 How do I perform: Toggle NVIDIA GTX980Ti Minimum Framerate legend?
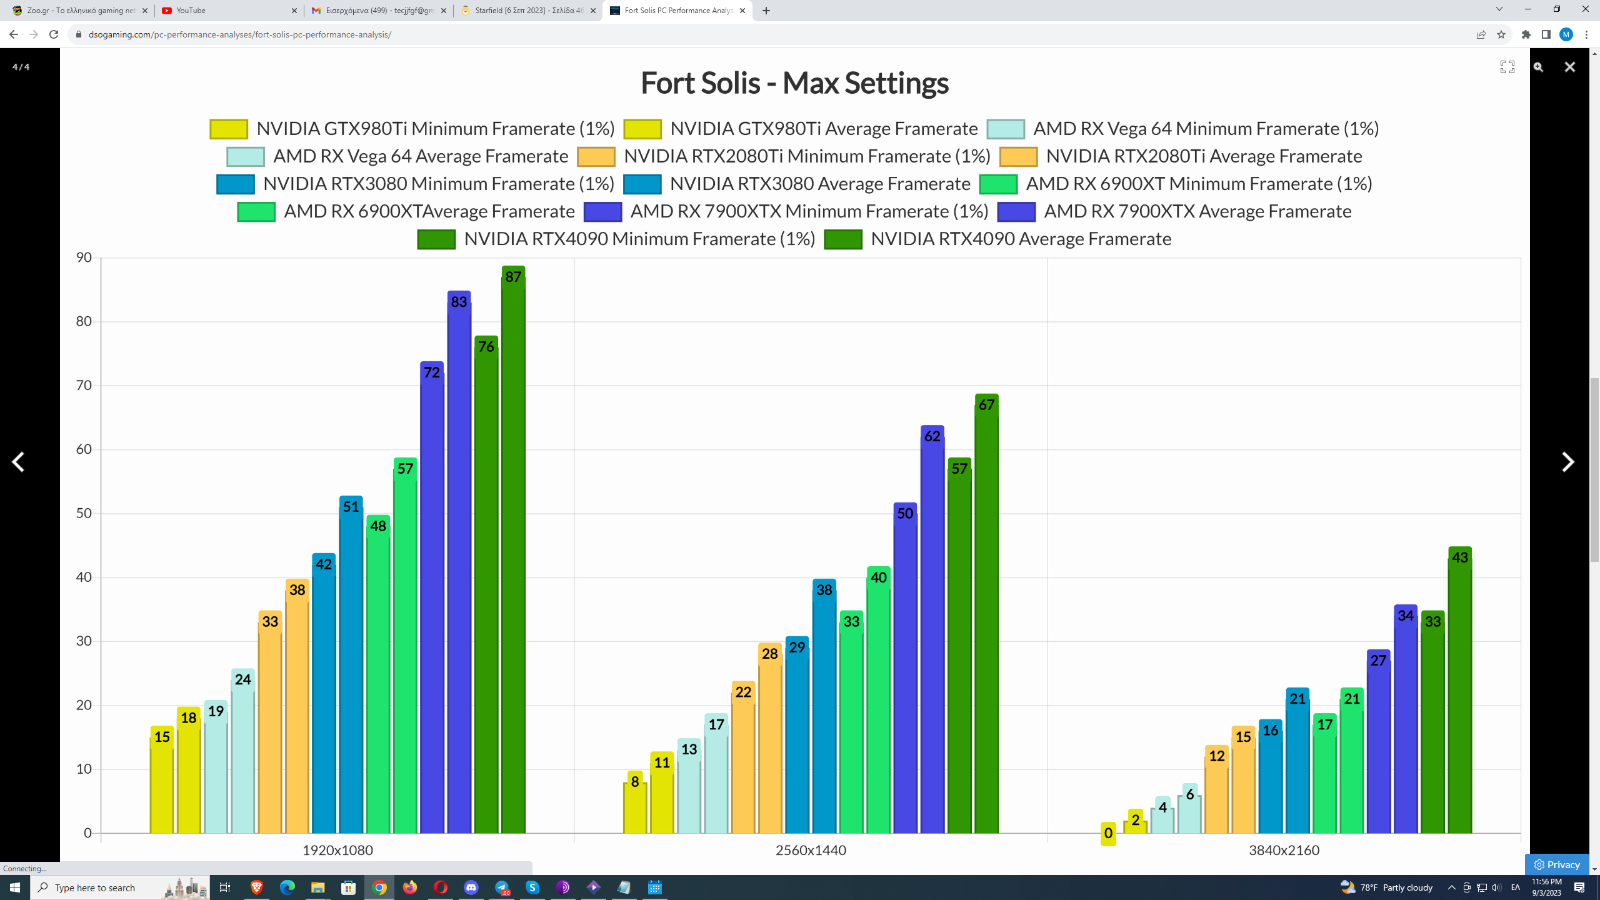[x=412, y=129]
